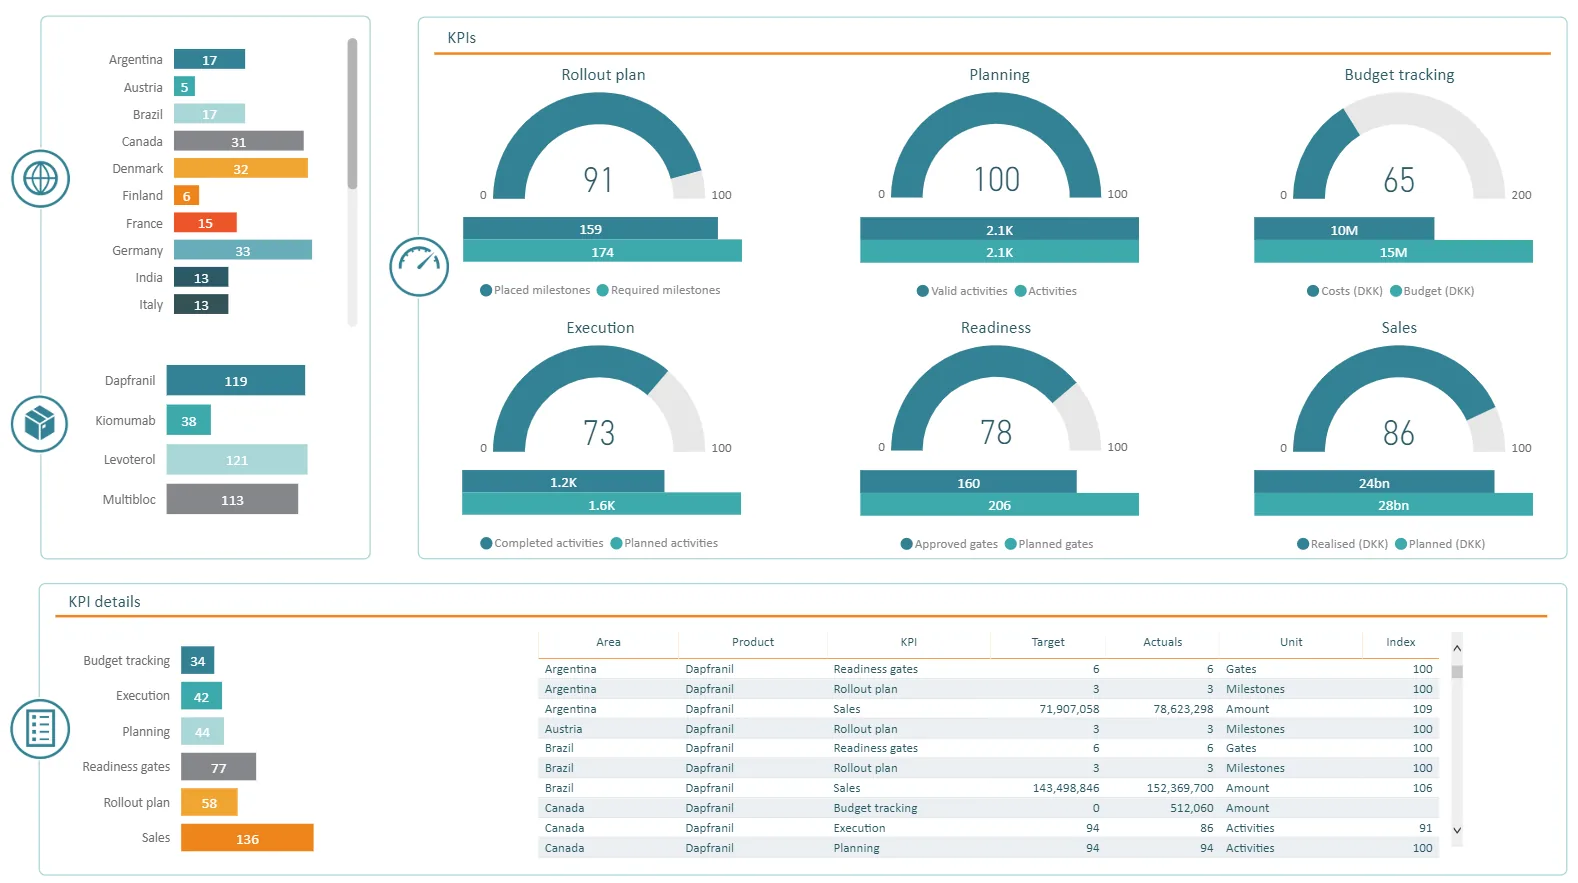Select the Austria bar showing 5
The height and width of the screenshot is (883, 1578).
[184, 87]
